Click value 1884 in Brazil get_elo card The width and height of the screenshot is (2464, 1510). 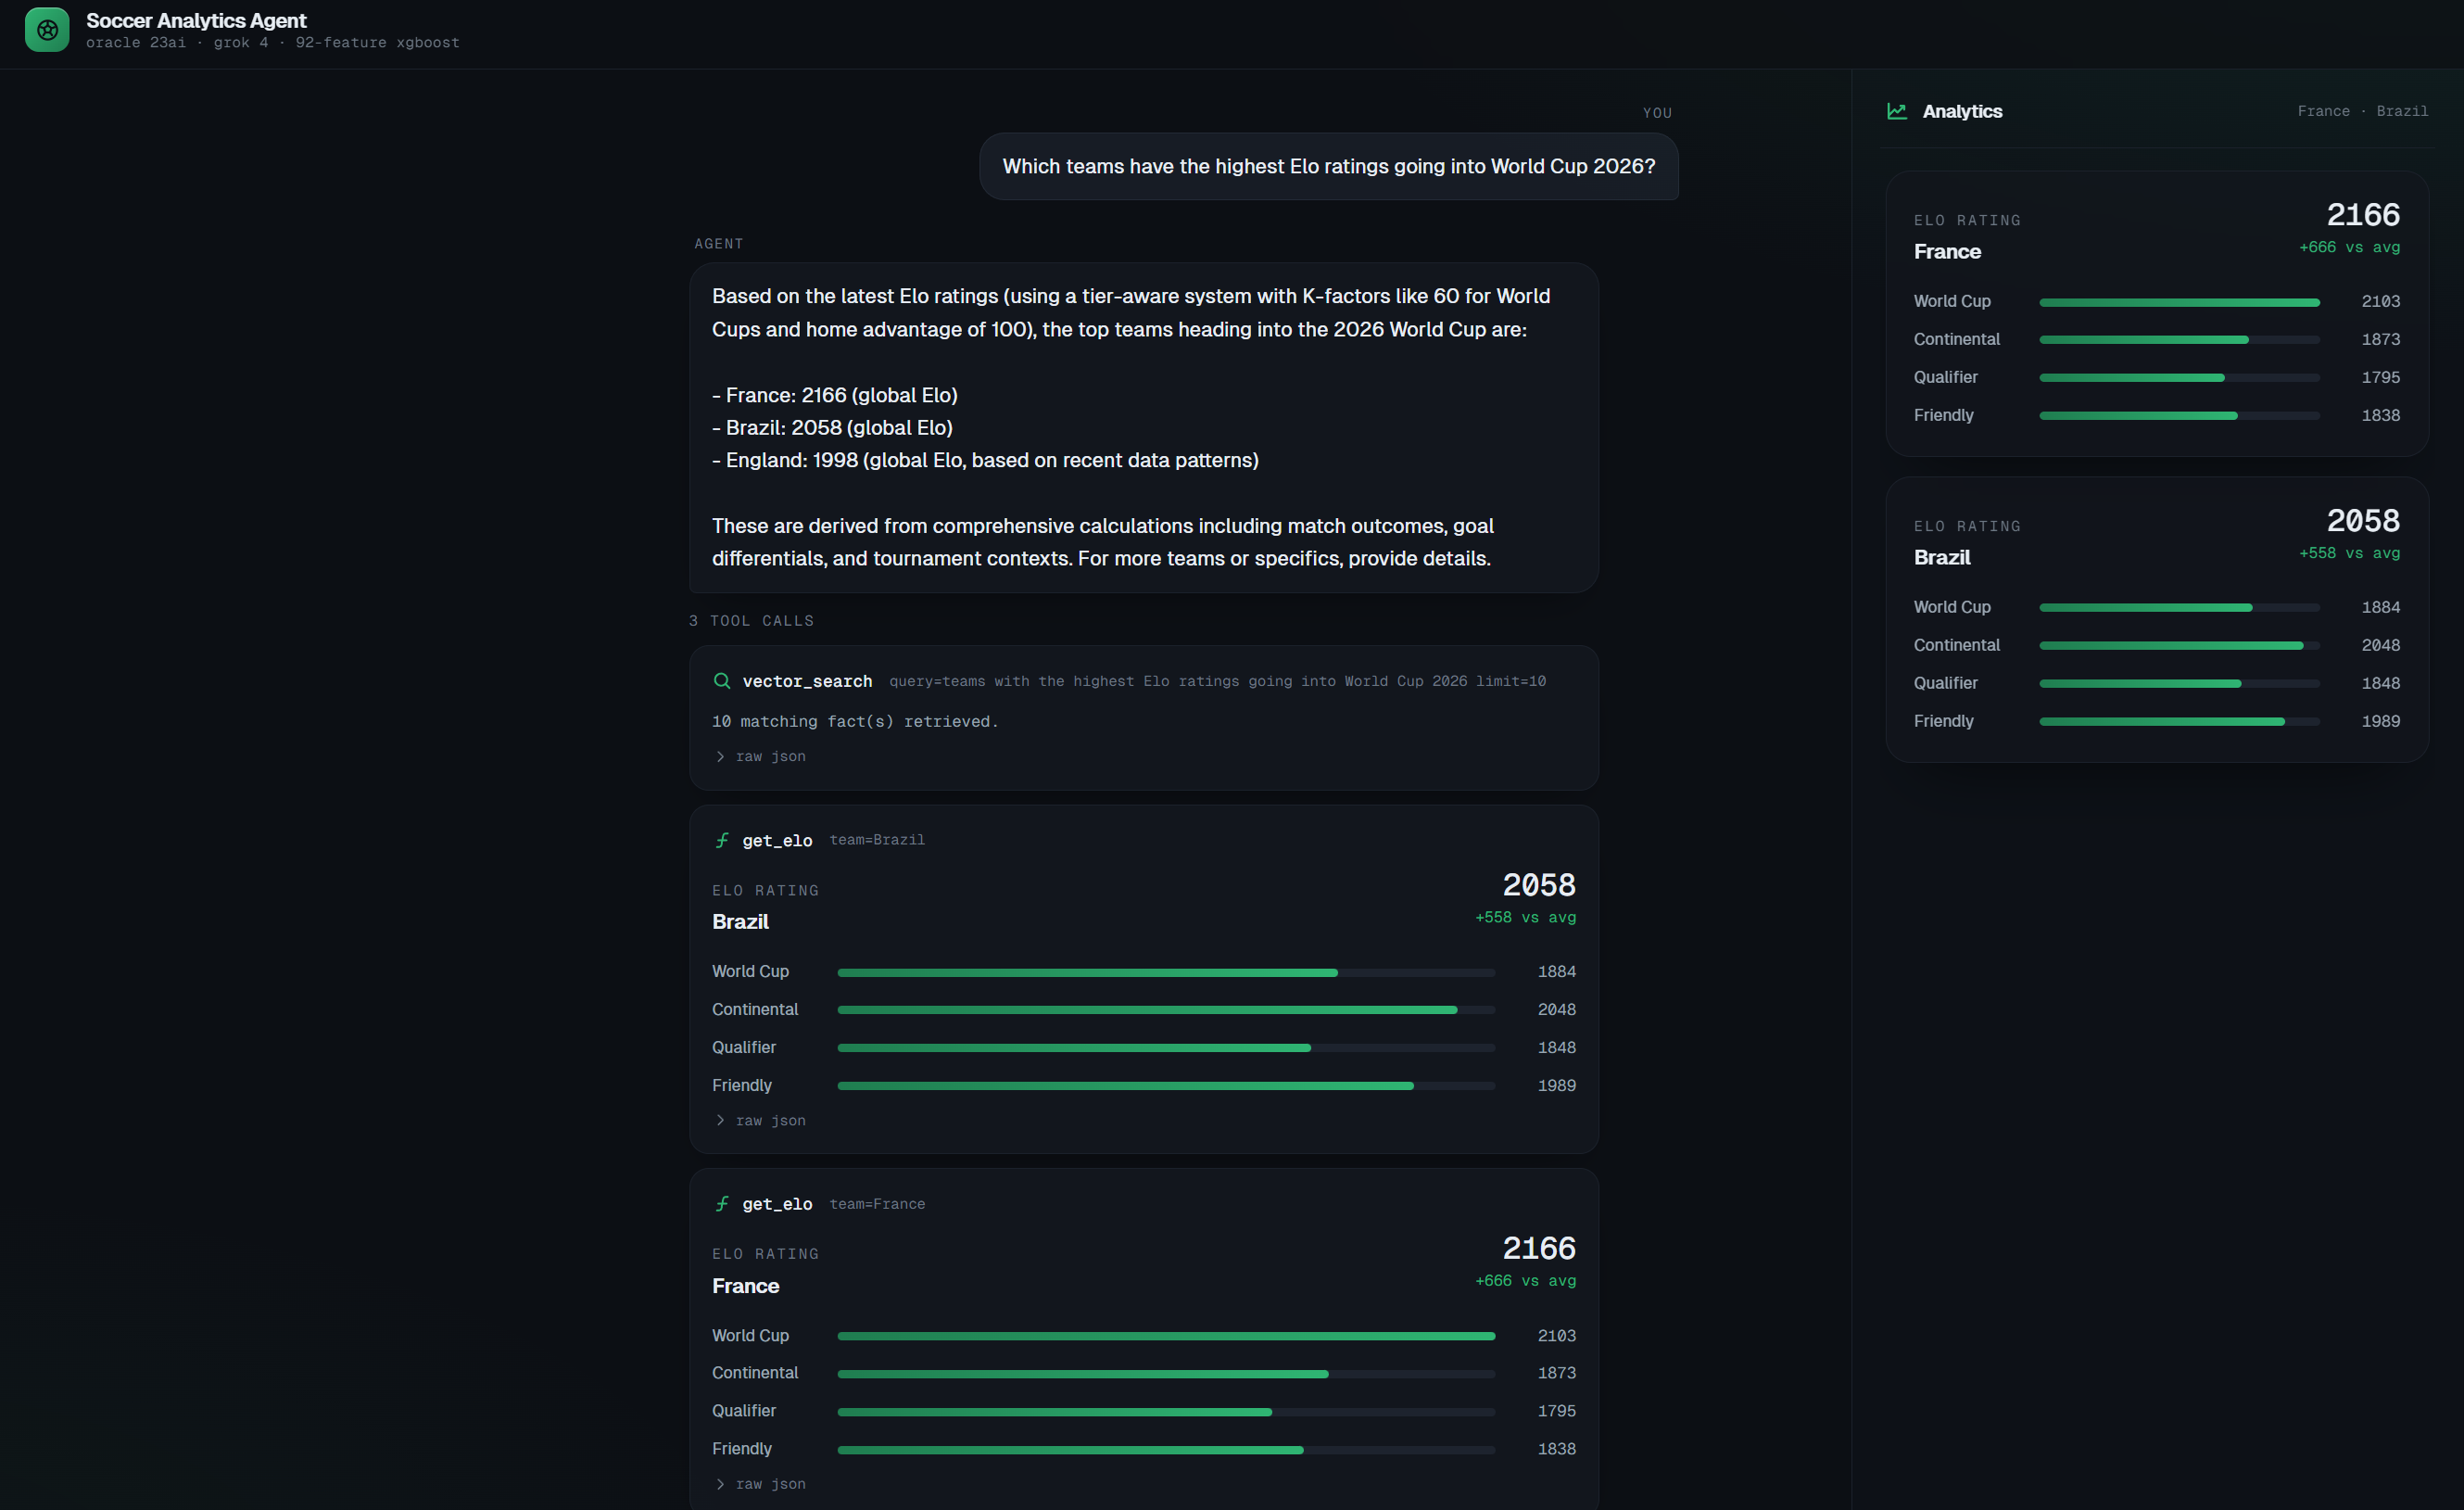tap(1556, 971)
